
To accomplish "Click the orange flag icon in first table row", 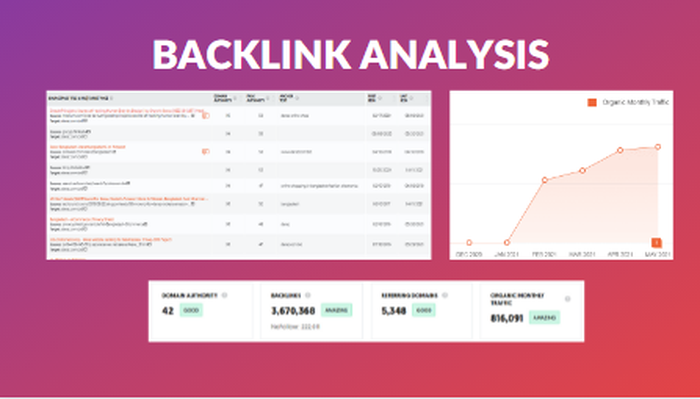I will pos(206,116).
